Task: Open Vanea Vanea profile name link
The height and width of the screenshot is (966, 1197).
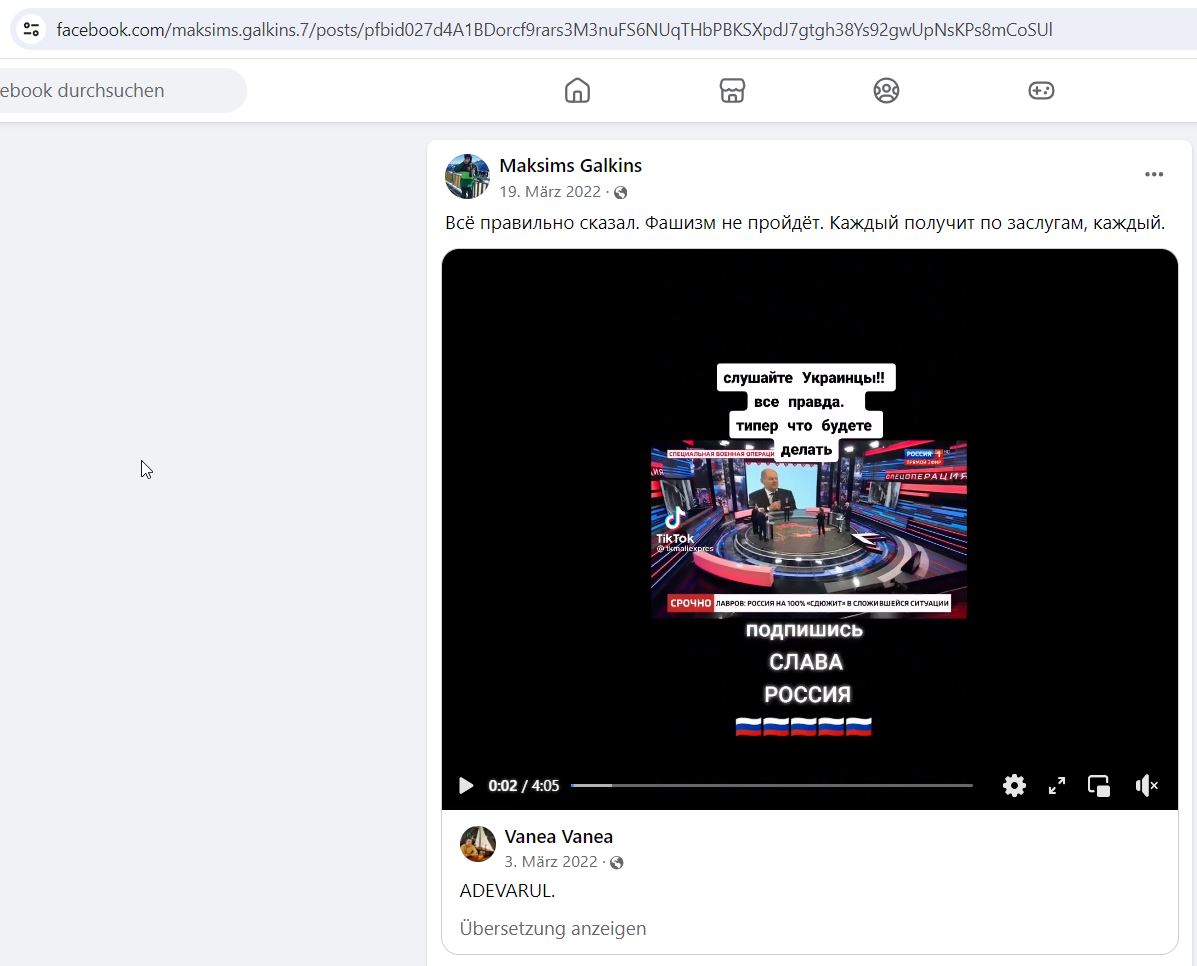Action: (559, 837)
